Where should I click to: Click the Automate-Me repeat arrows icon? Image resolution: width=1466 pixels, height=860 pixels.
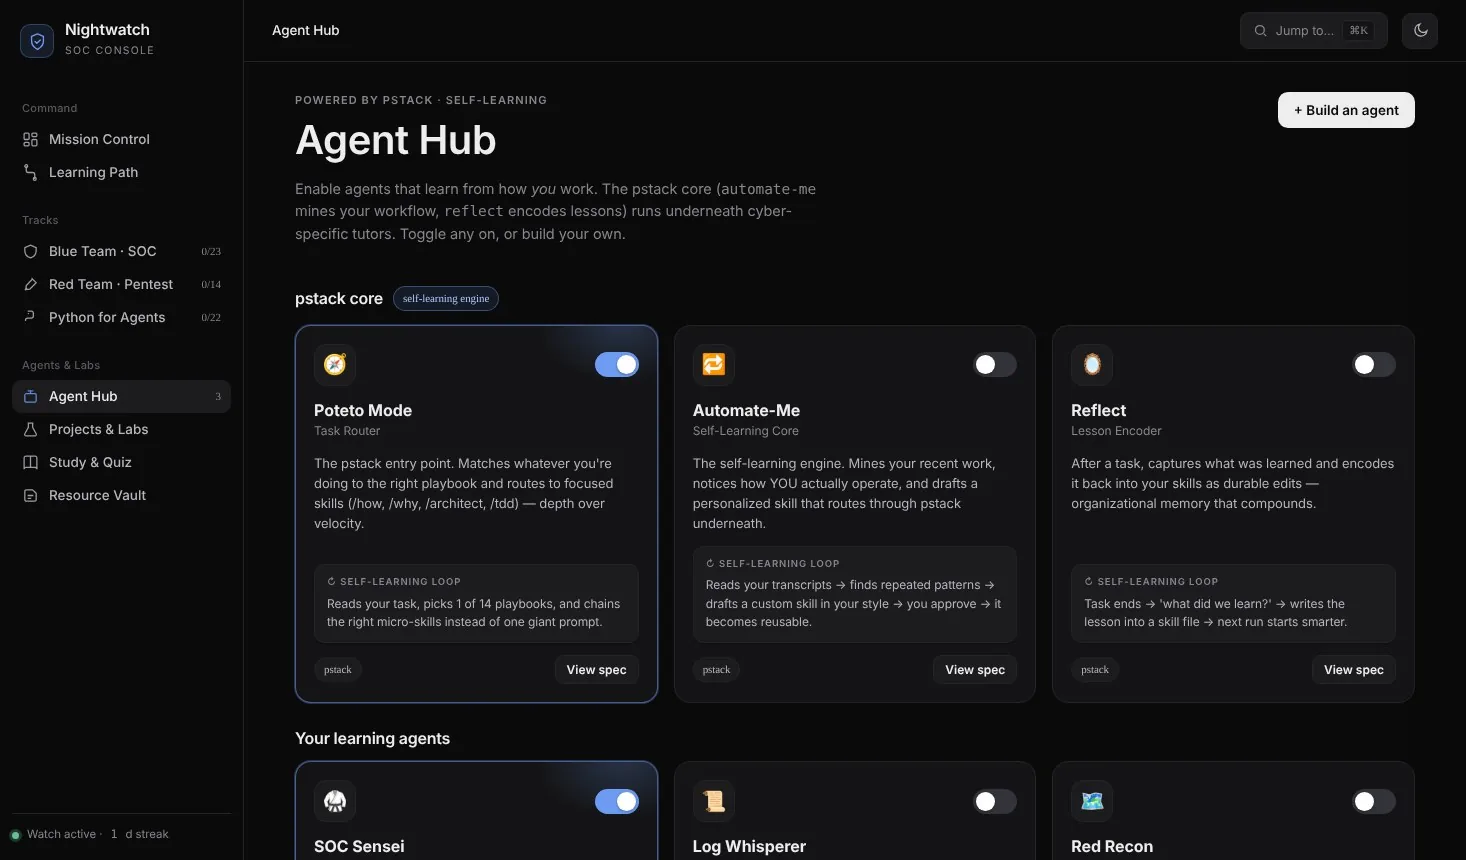pos(714,364)
